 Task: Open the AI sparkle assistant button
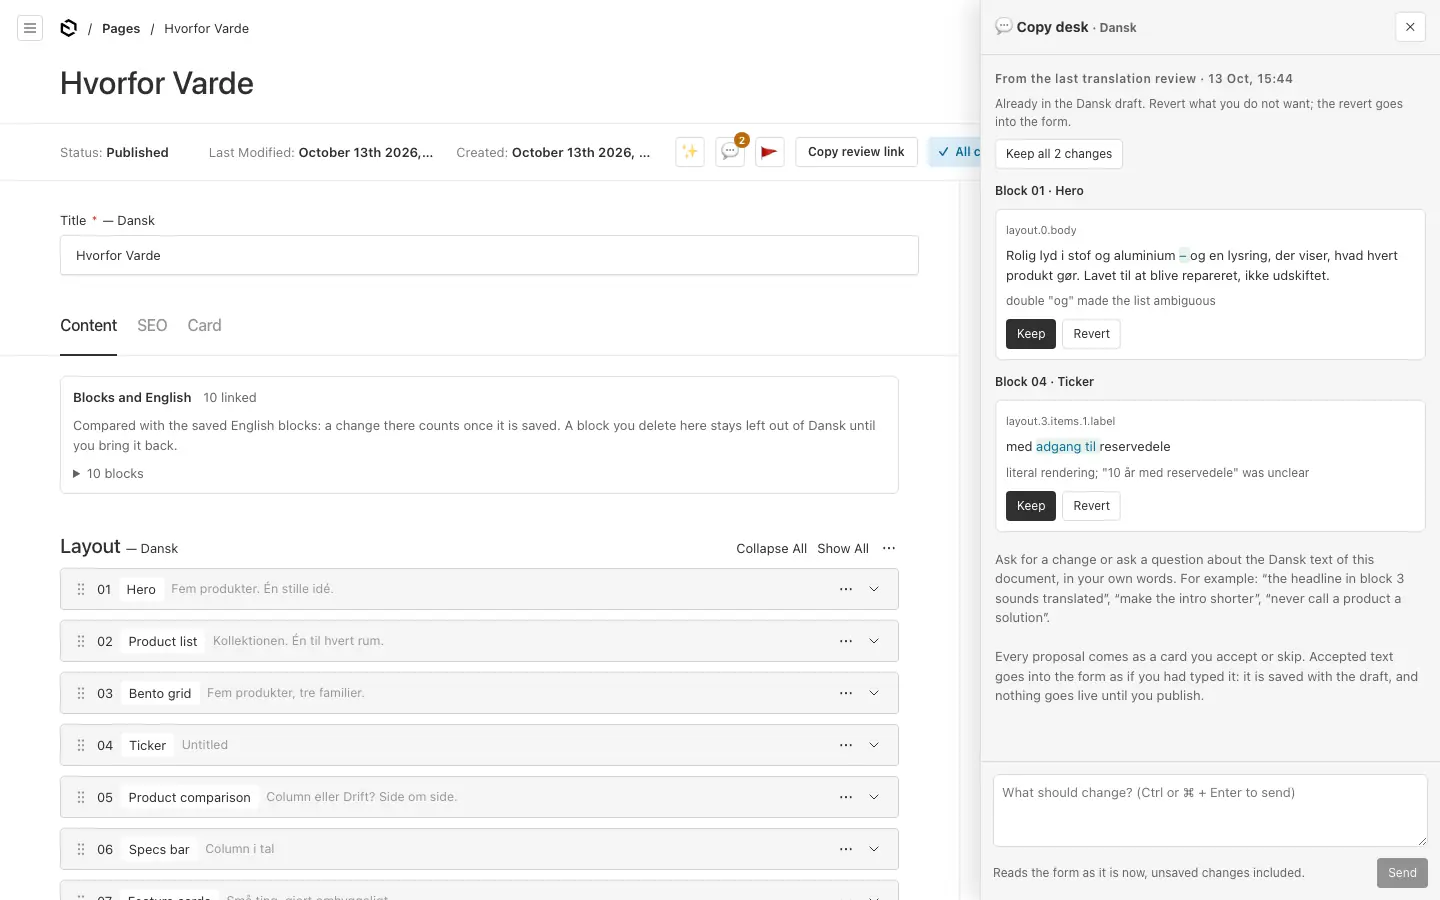690,152
